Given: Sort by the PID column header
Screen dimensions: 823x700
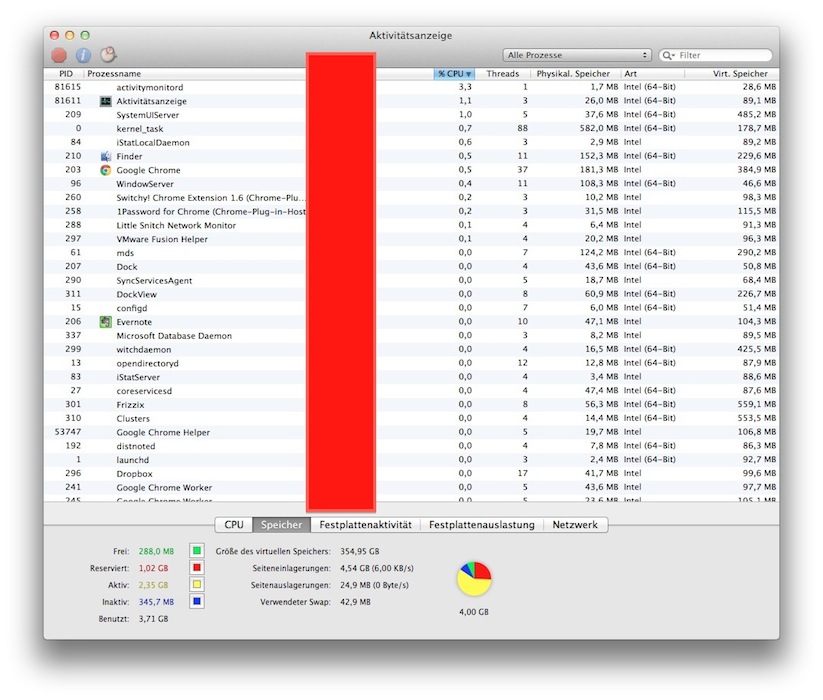Looking at the screenshot, I should (66, 74).
